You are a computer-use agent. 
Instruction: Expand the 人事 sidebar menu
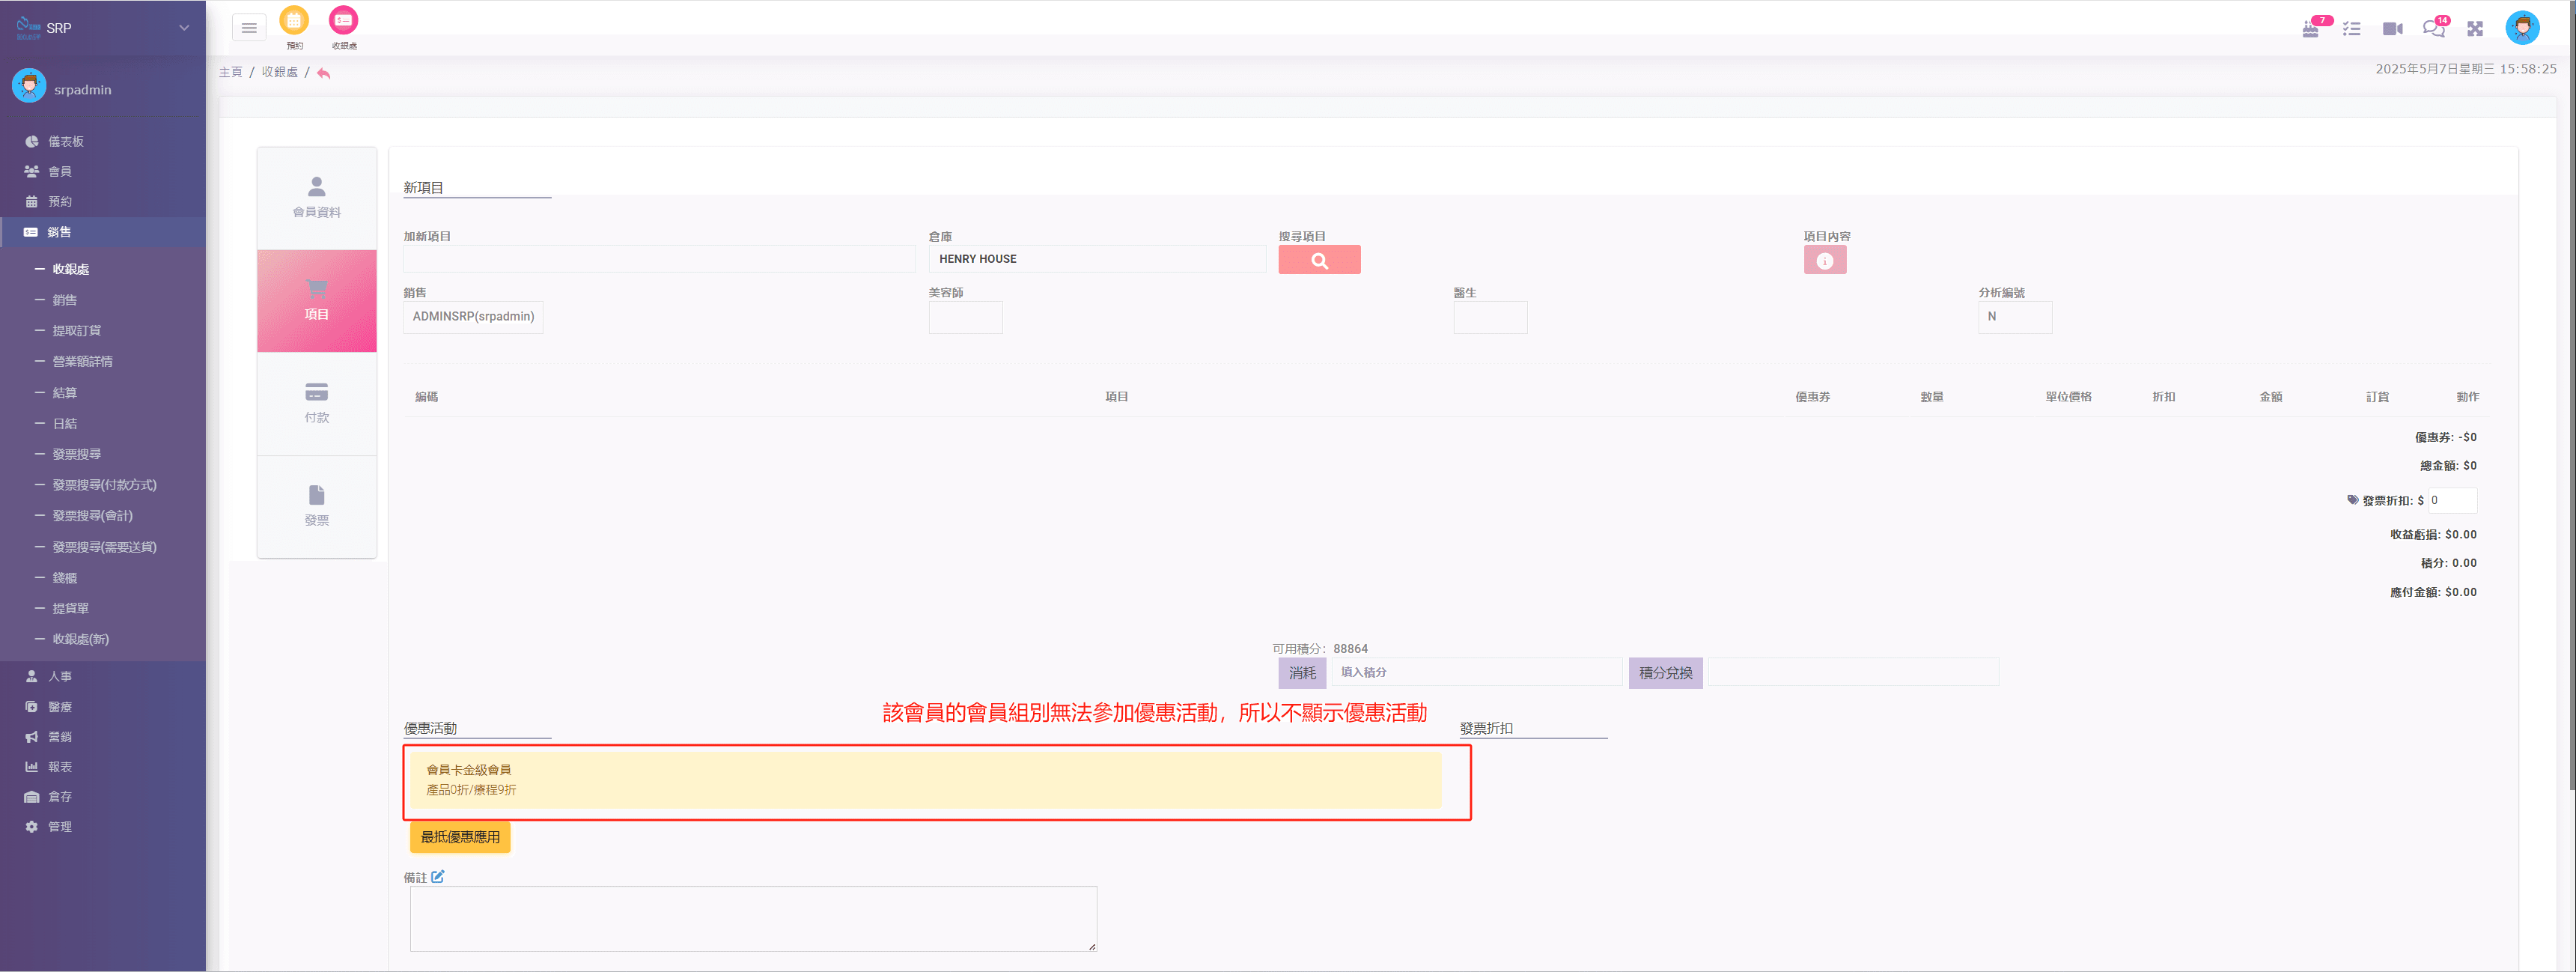tap(60, 676)
